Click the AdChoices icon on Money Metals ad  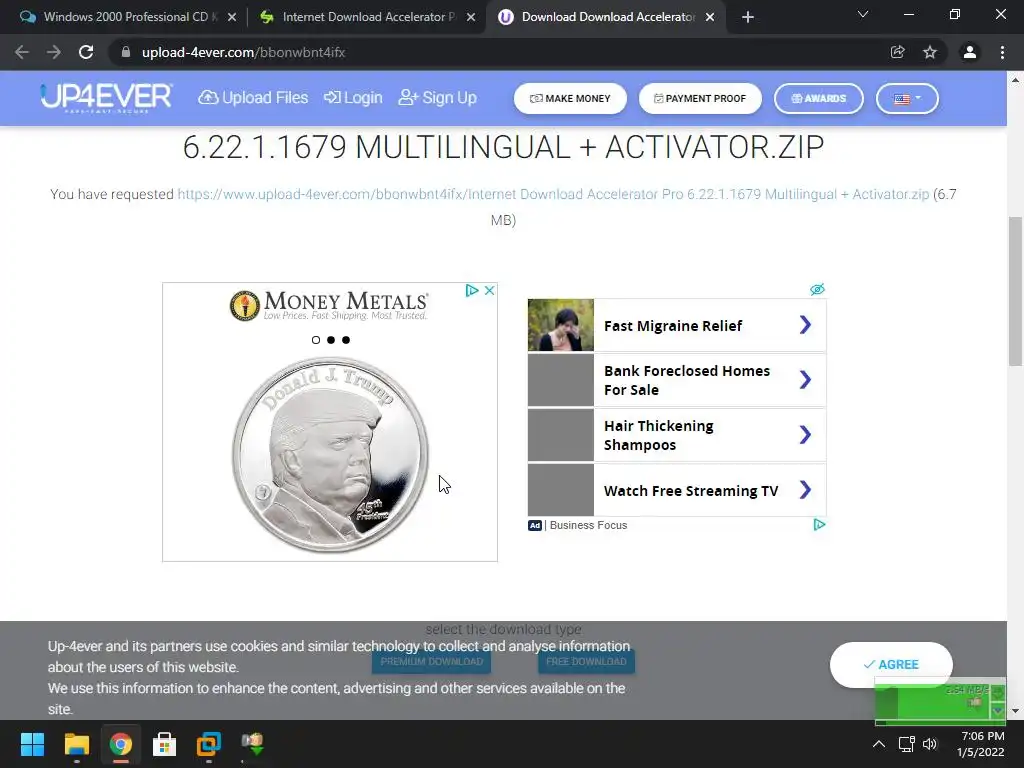pyautogui.click(x=472, y=291)
